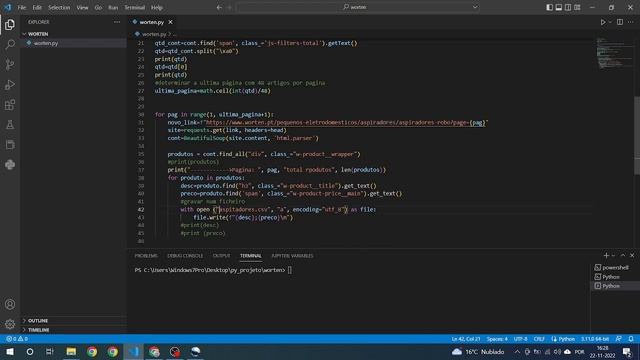
Task: Collapse the WORTEN folder section
Action: coord(73,34)
